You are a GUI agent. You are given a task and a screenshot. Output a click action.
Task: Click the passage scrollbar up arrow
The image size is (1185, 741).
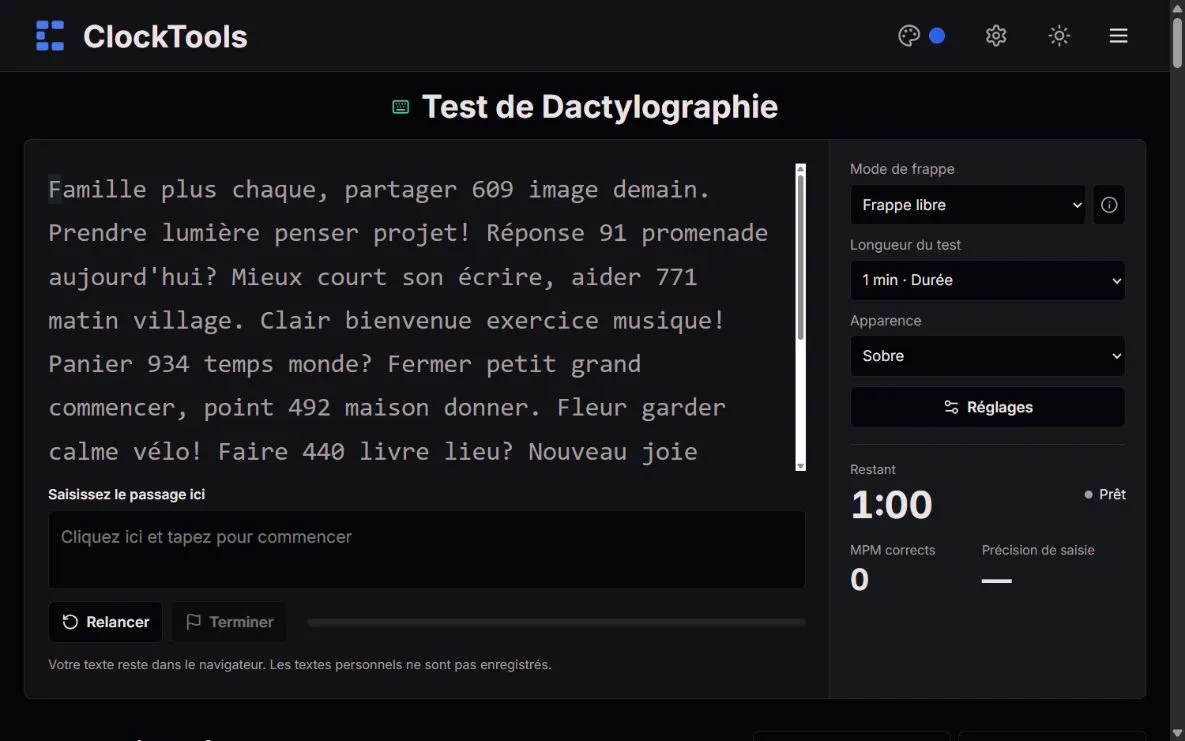click(800, 169)
